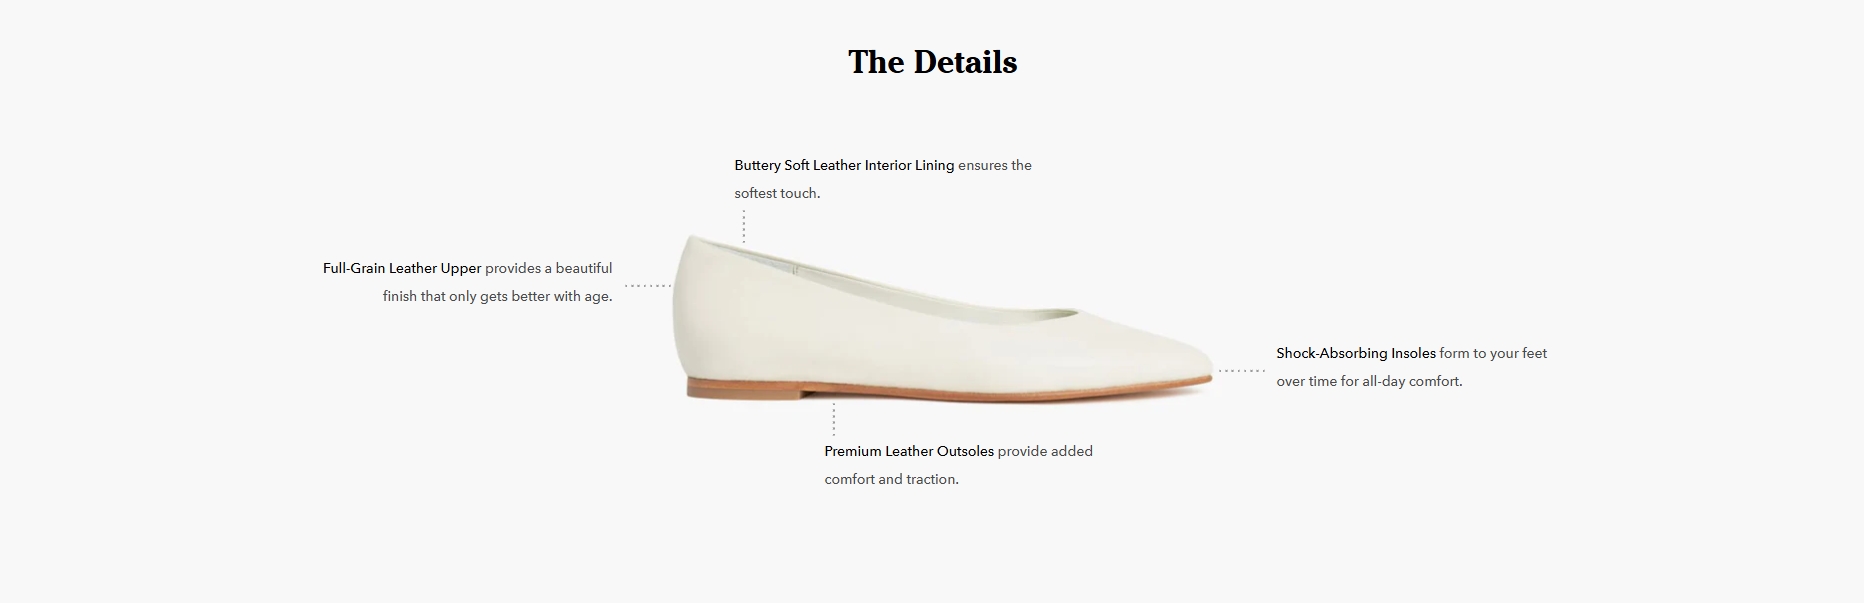Select the Shock-Absorbing Insoles label
This screenshot has width=1864, height=603.
[x=1356, y=353]
